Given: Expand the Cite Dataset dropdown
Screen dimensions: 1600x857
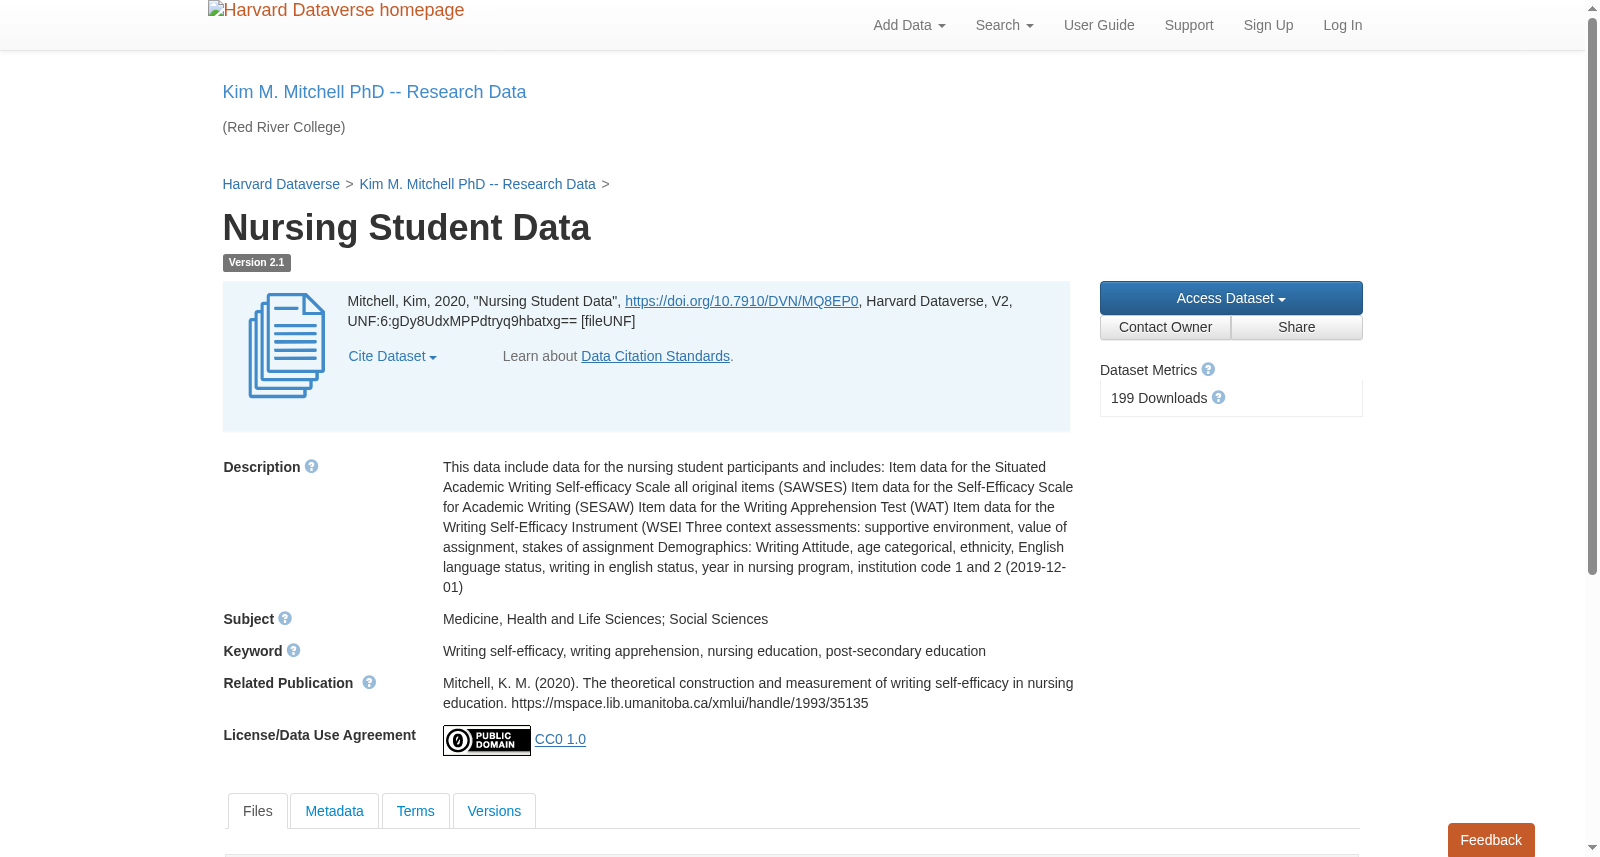Looking at the screenshot, I should 392,356.
